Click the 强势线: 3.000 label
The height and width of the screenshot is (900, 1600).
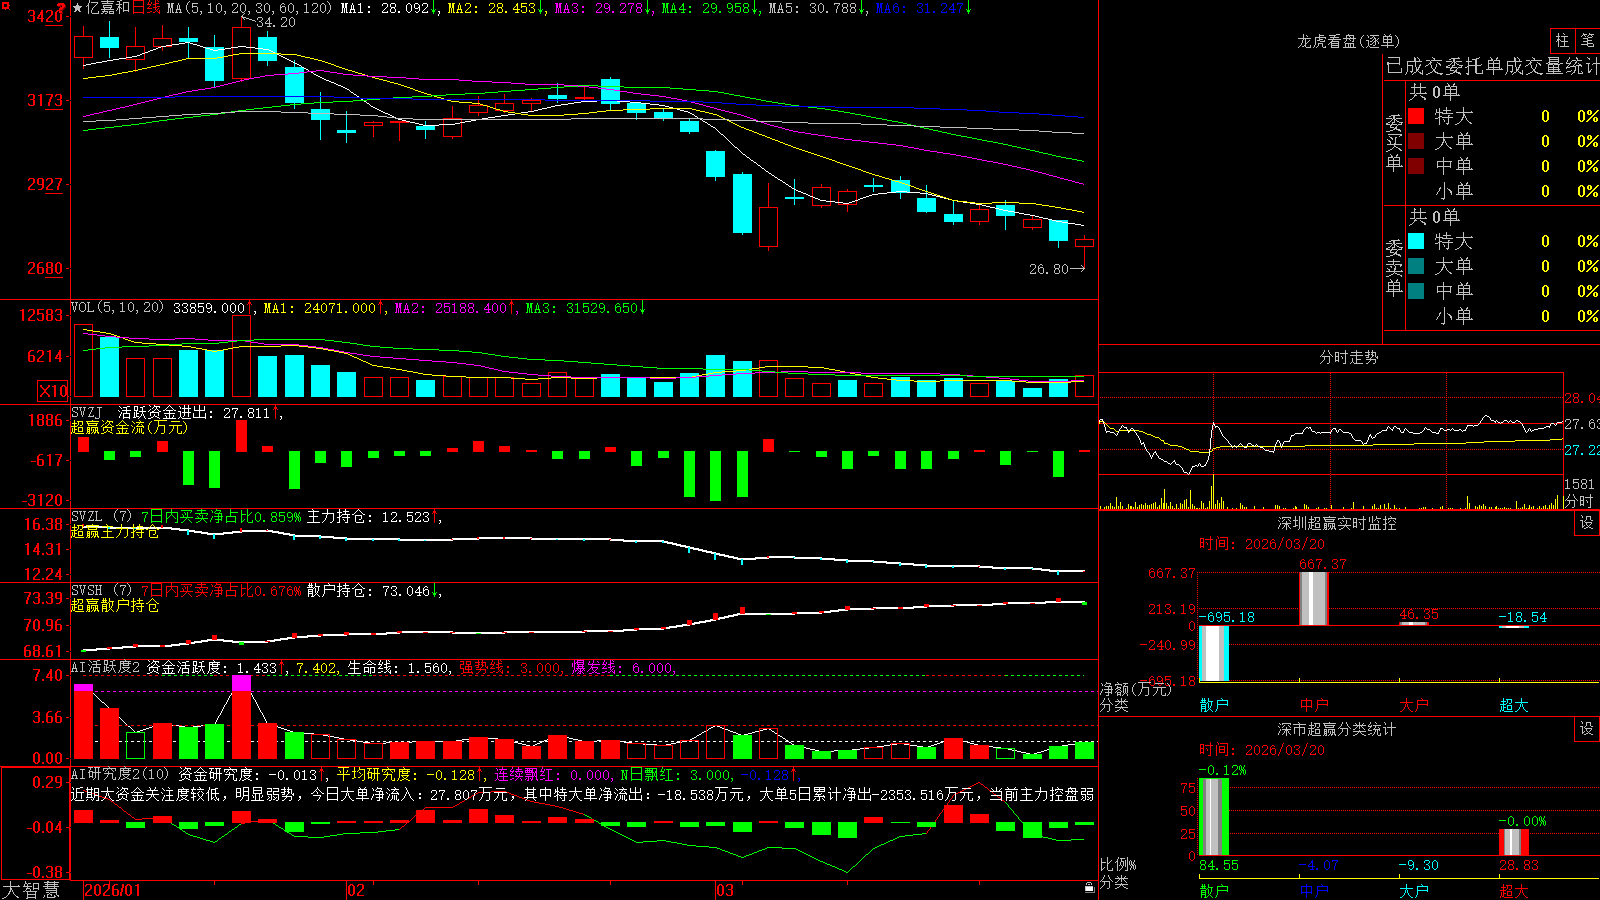click(x=510, y=667)
